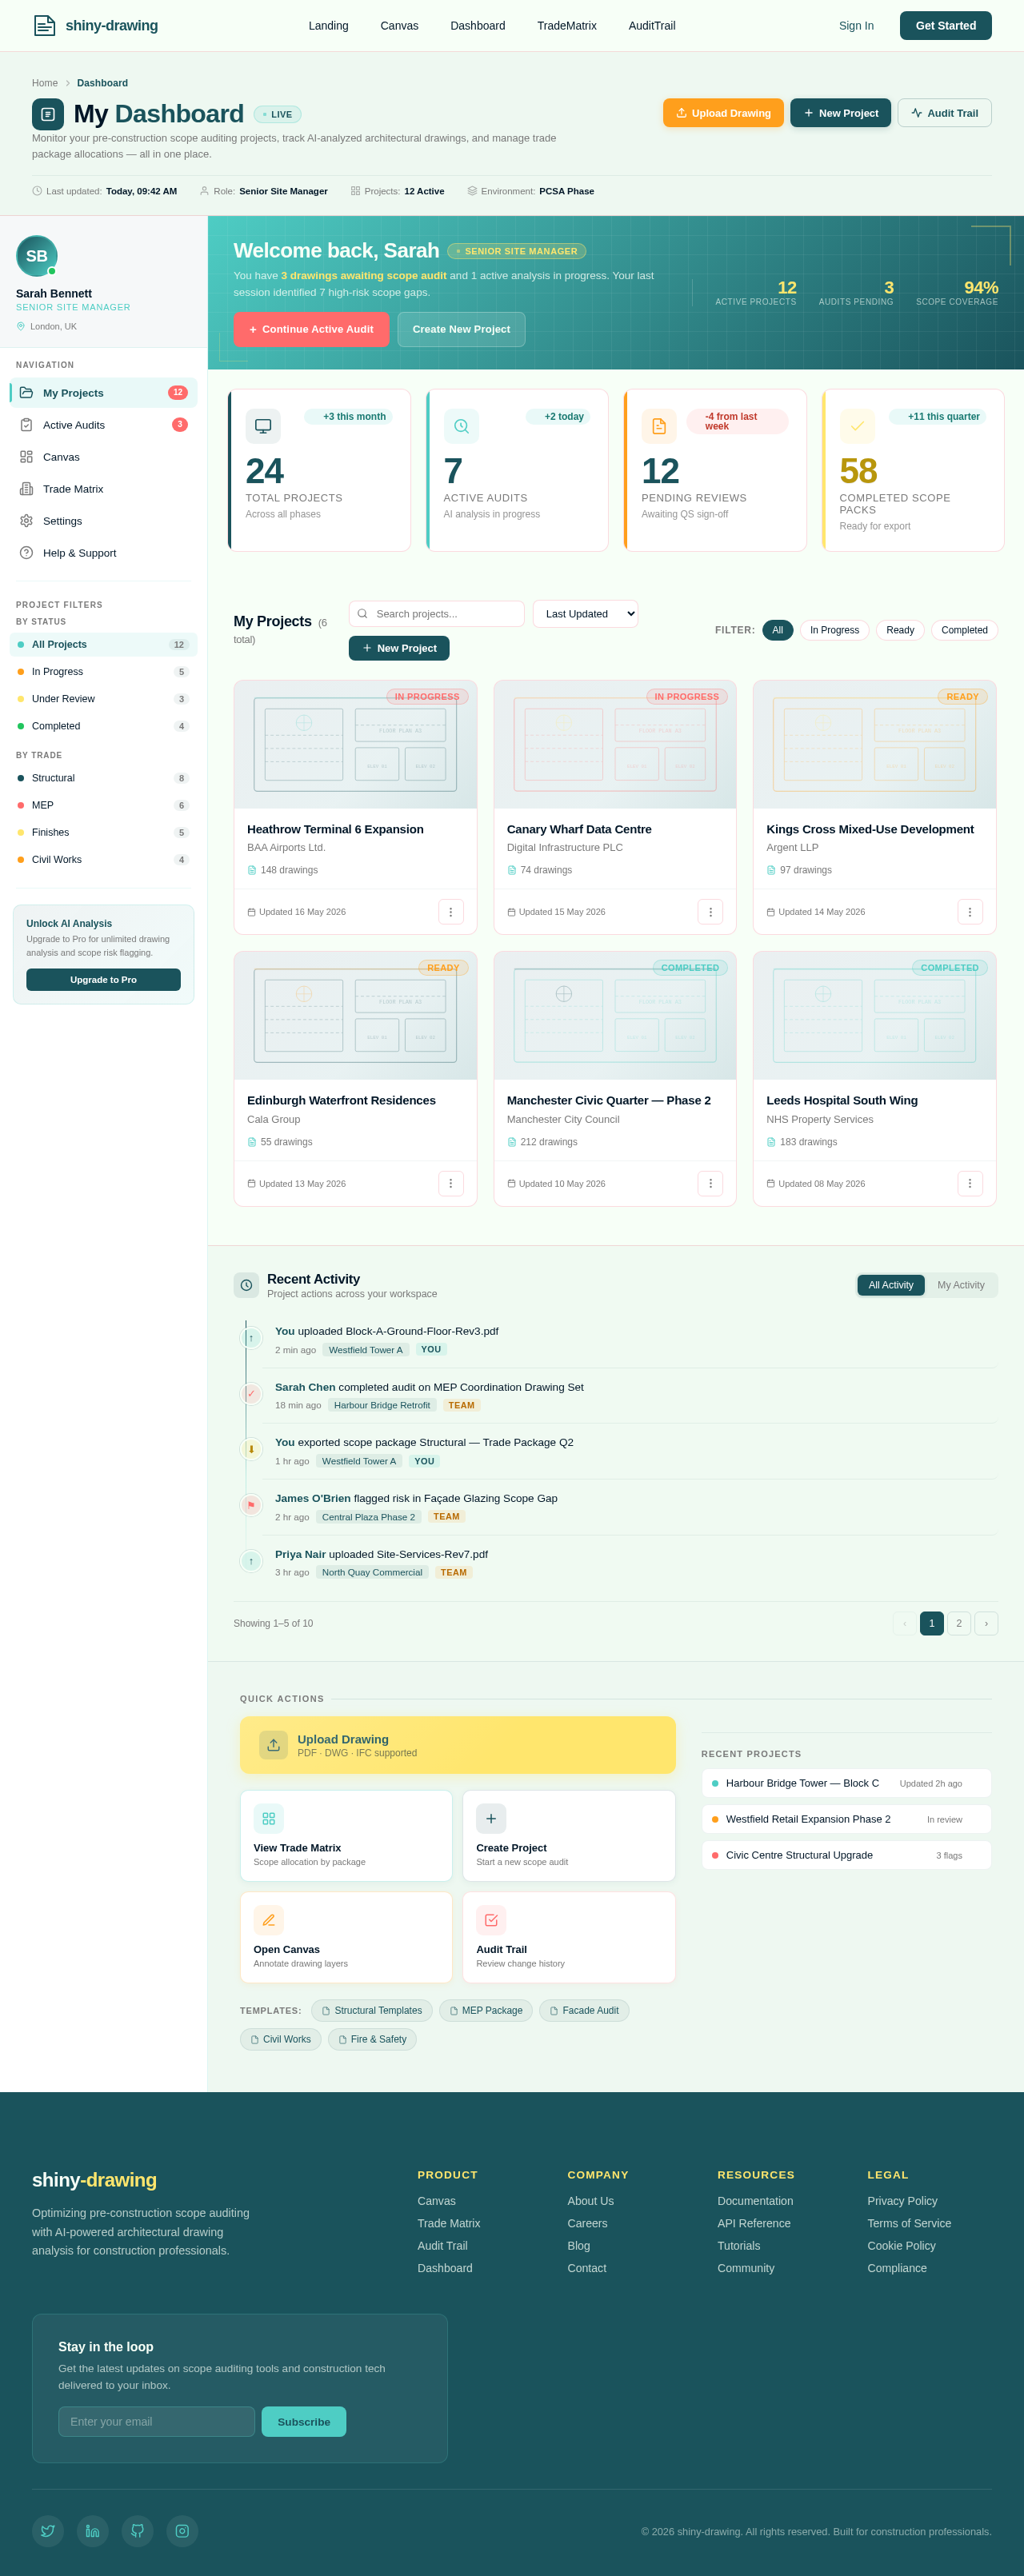Open GitHub social icon in footer

click(137, 2531)
